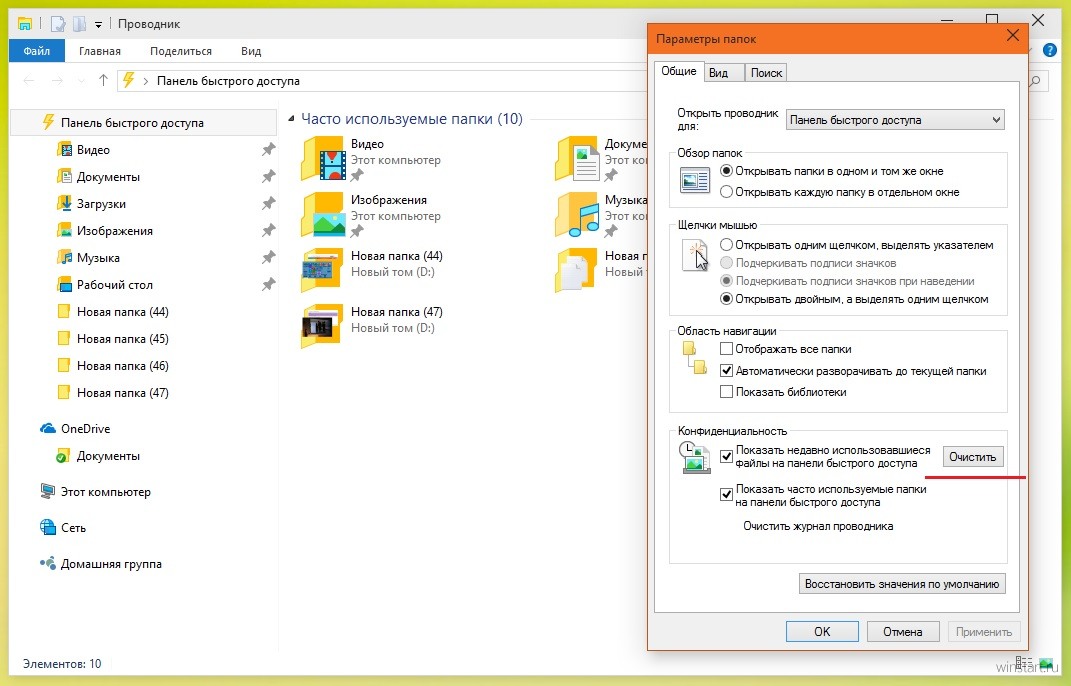1071x686 pixels.
Task: Click the Downloads folder icon in sidebar
Action: click(64, 204)
